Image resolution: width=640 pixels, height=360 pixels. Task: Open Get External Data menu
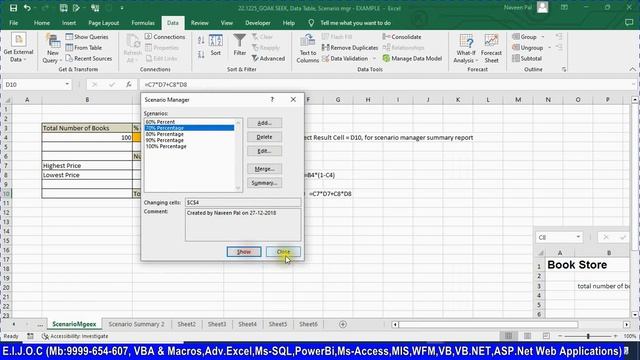click(18, 48)
